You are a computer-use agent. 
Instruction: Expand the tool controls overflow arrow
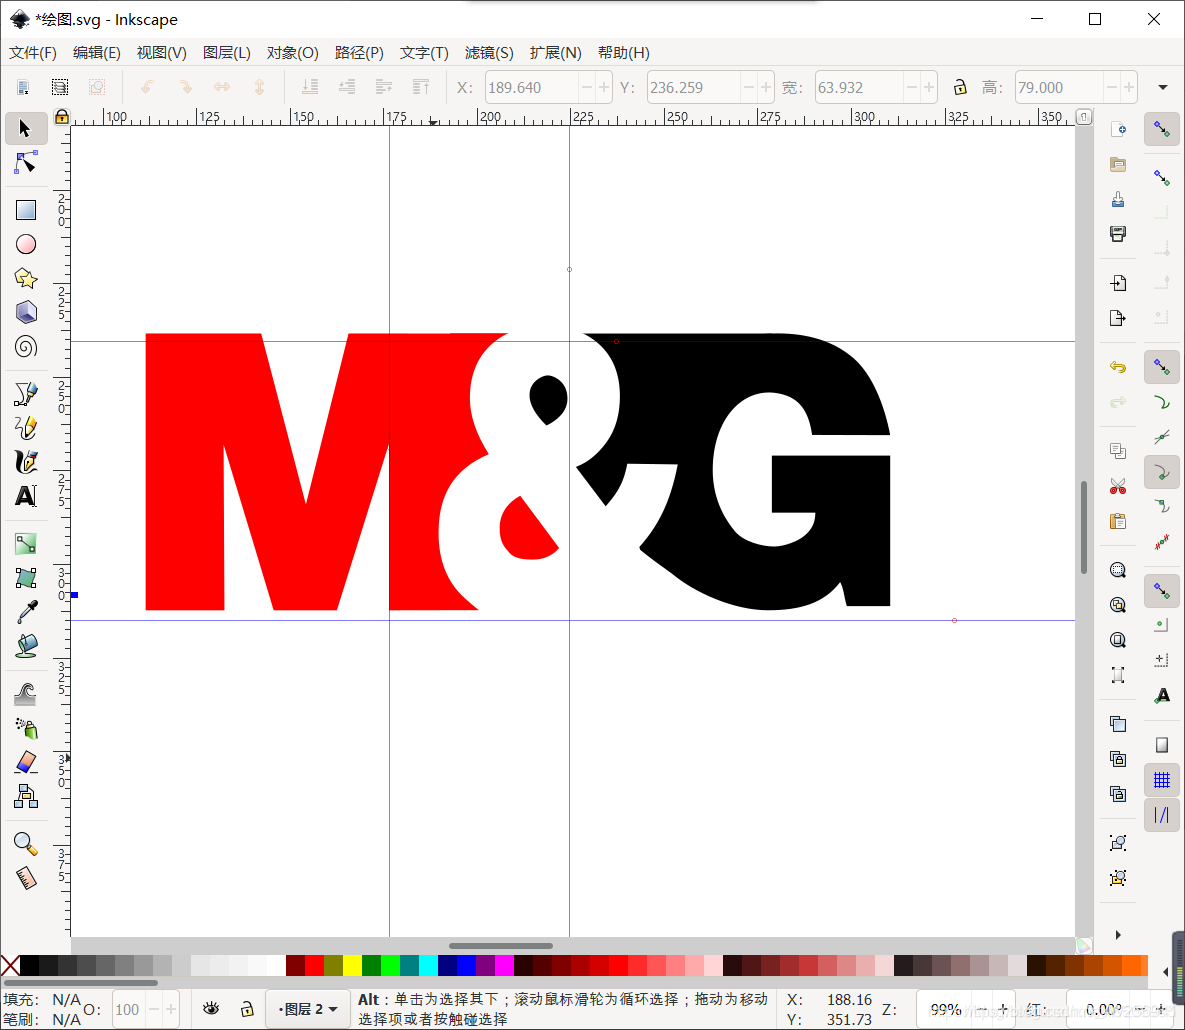[1163, 87]
